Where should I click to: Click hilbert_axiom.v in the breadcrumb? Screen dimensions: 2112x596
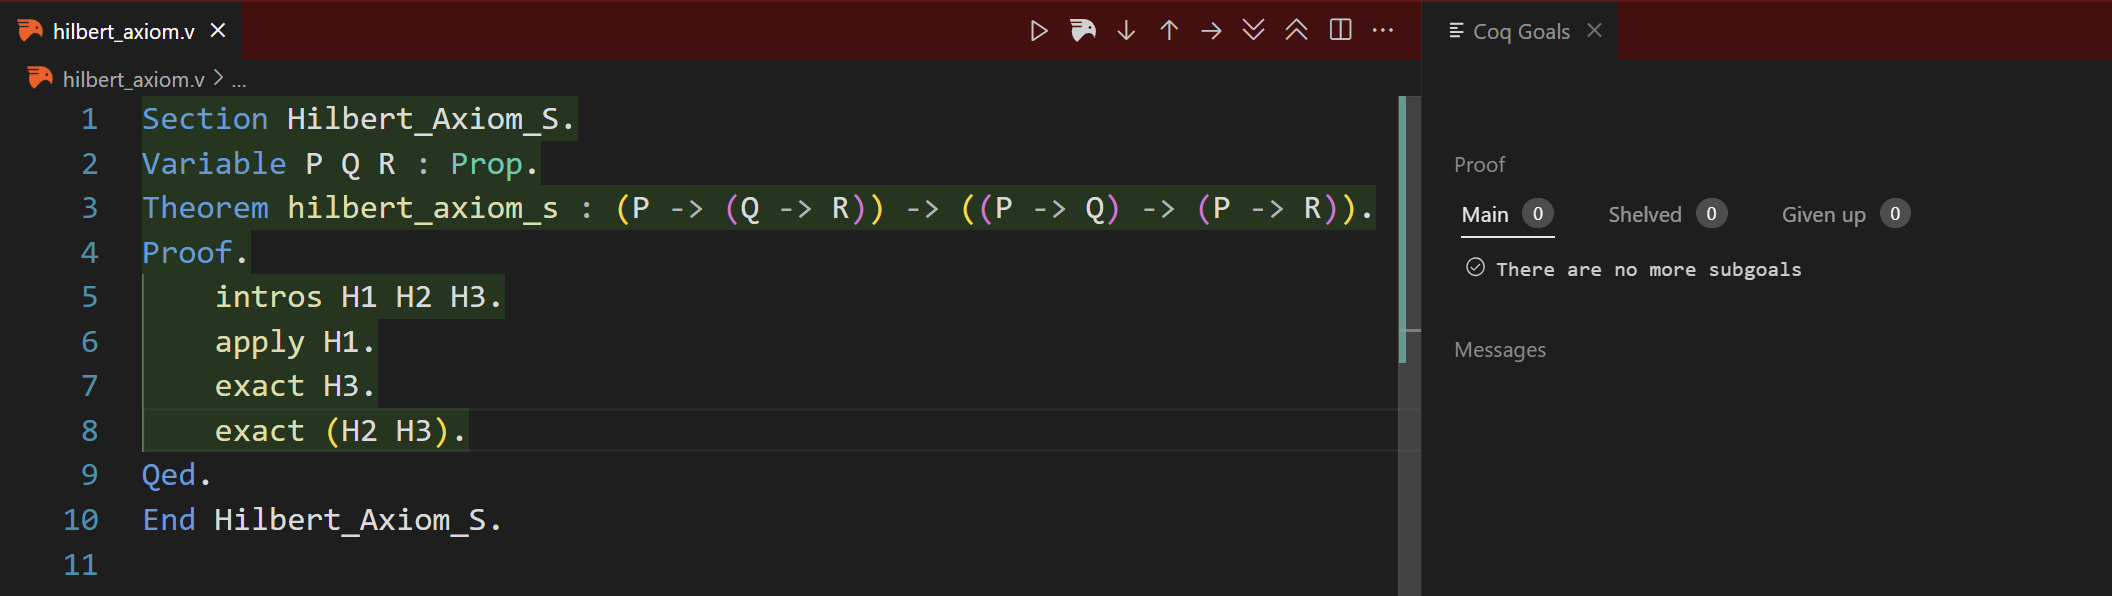(x=133, y=79)
